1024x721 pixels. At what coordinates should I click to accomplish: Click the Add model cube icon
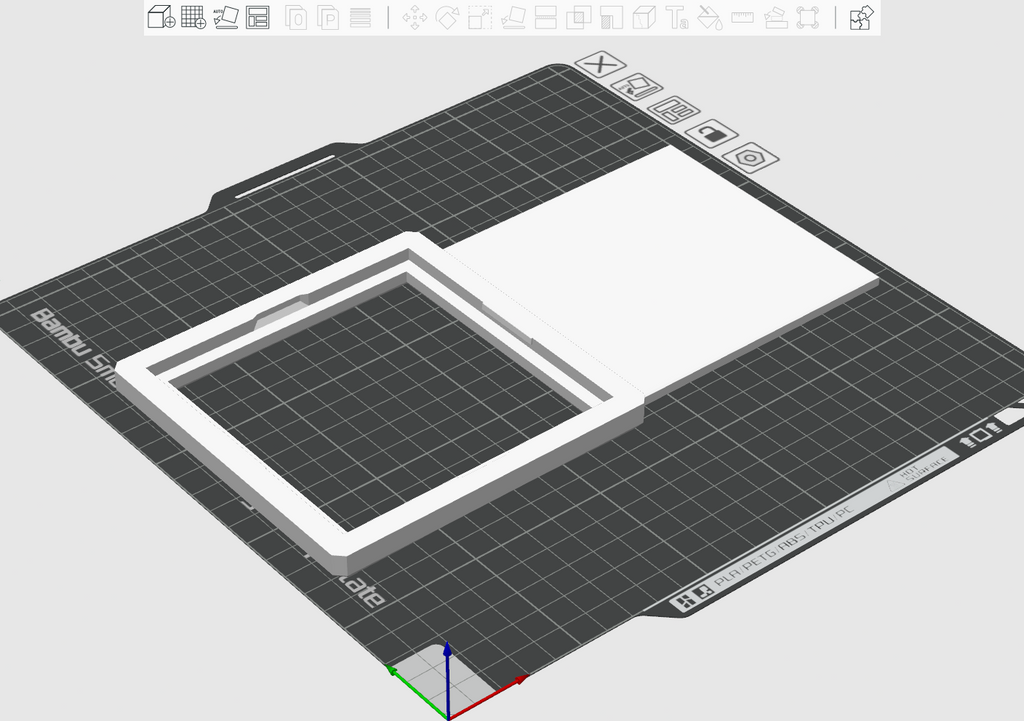[x=161, y=18]
